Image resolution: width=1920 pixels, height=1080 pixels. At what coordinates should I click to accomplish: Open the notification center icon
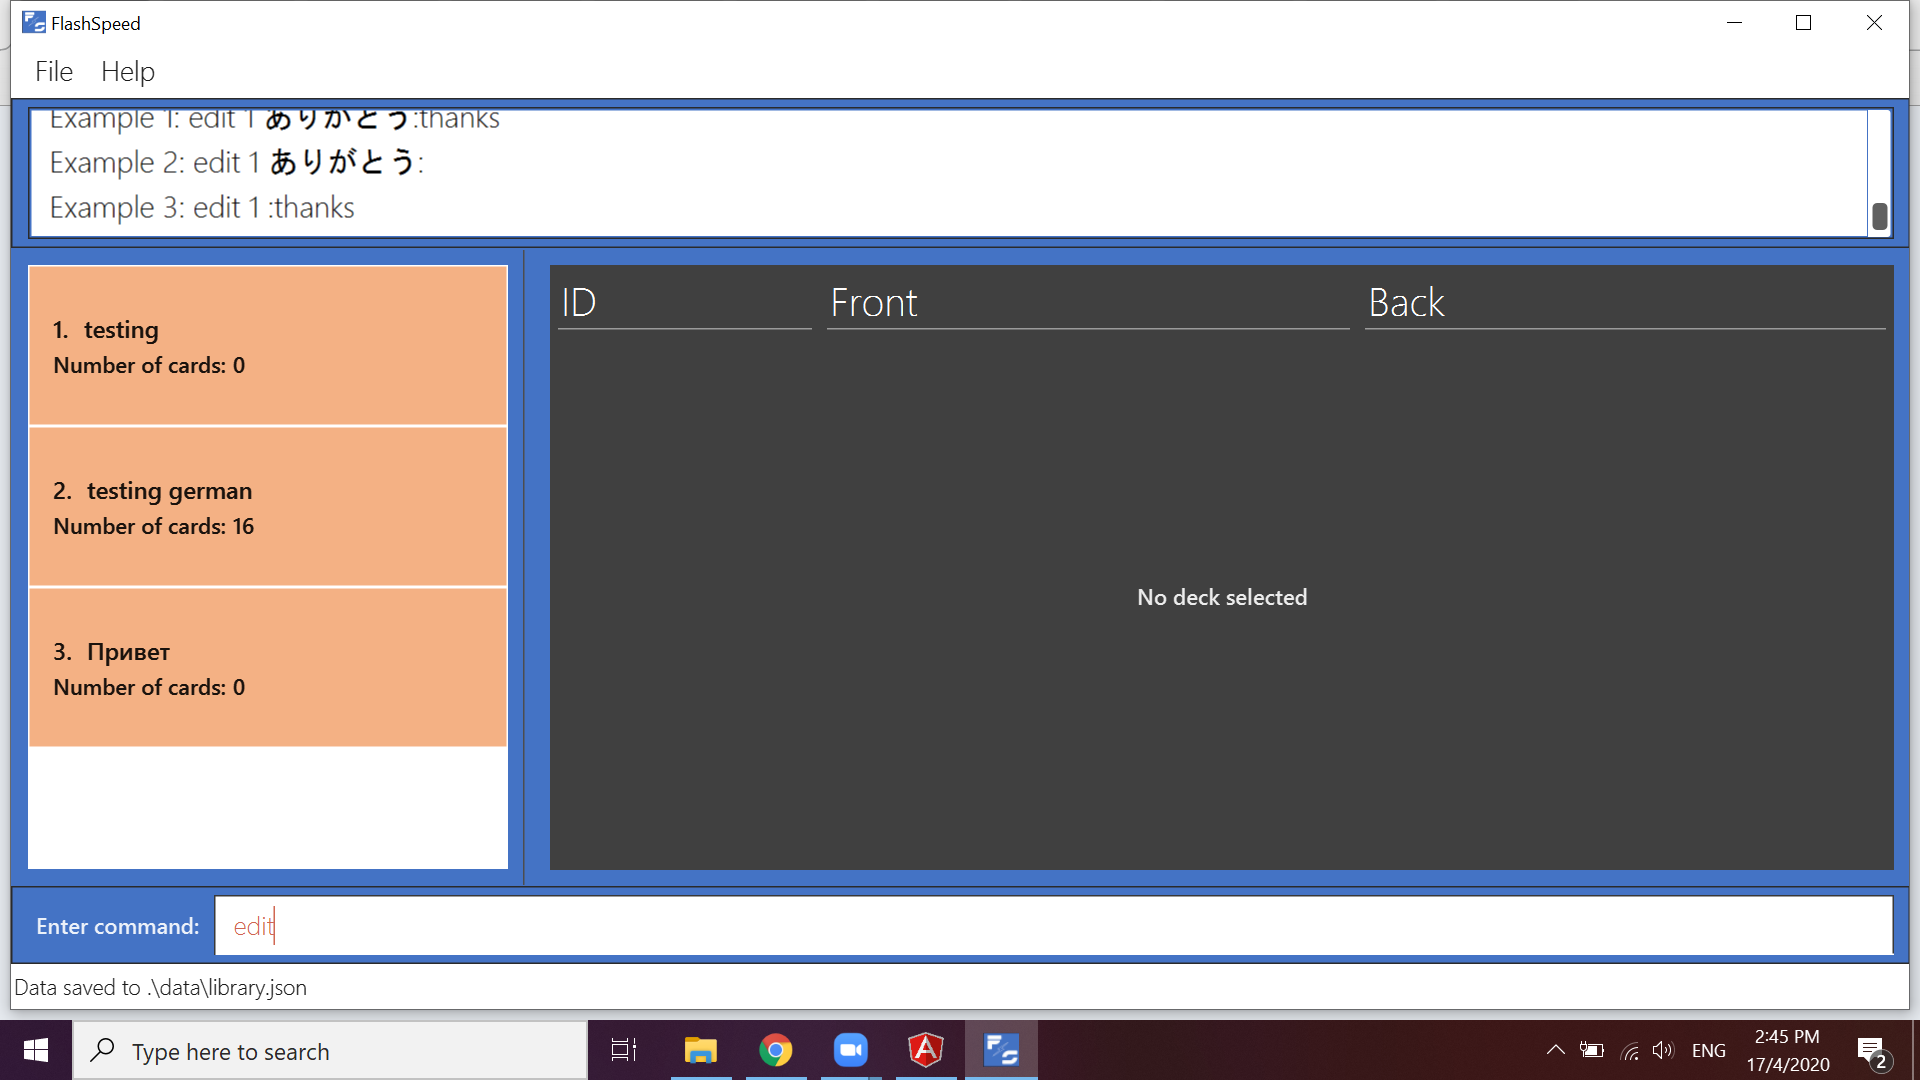[1872, 1051]
